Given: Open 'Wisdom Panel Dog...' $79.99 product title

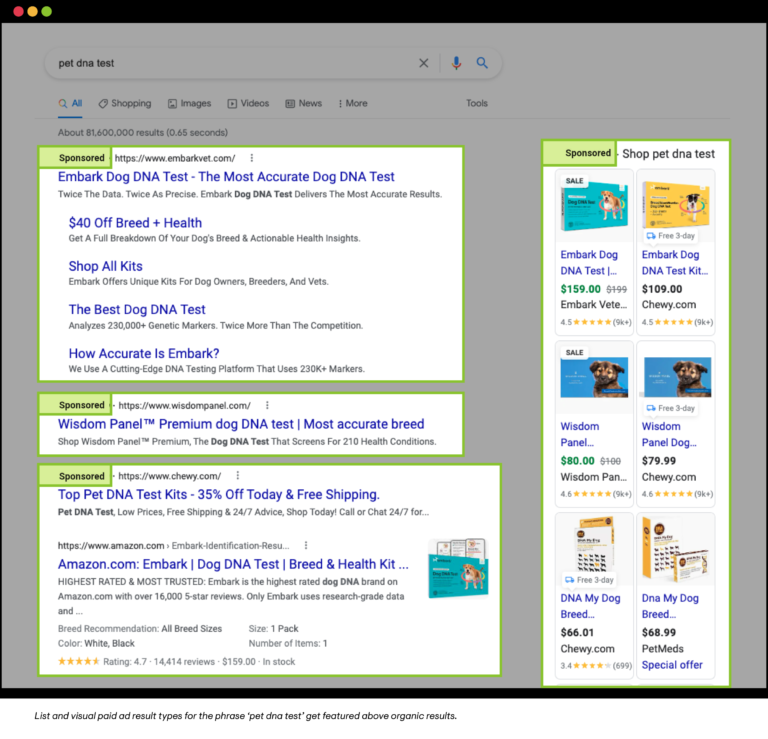Looking at the screenshot, I should pyautogui.click(x=669, y=434).
